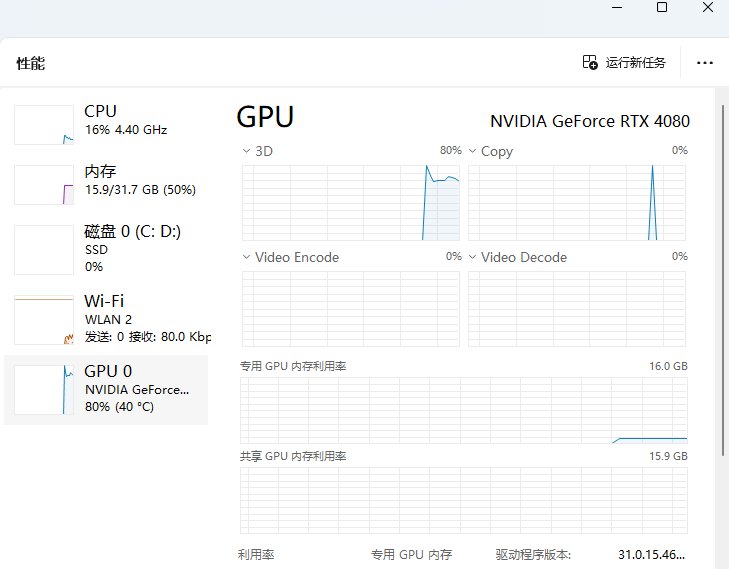Select the Wi-Fi WLAN 2 item

coord(106,319)
